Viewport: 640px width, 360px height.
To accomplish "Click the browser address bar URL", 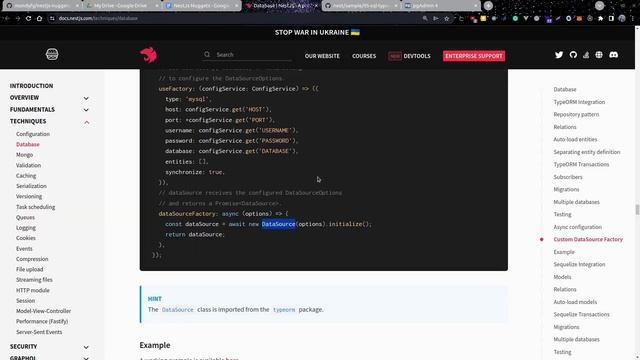I will pyautogui.click(x=98, y=18).
